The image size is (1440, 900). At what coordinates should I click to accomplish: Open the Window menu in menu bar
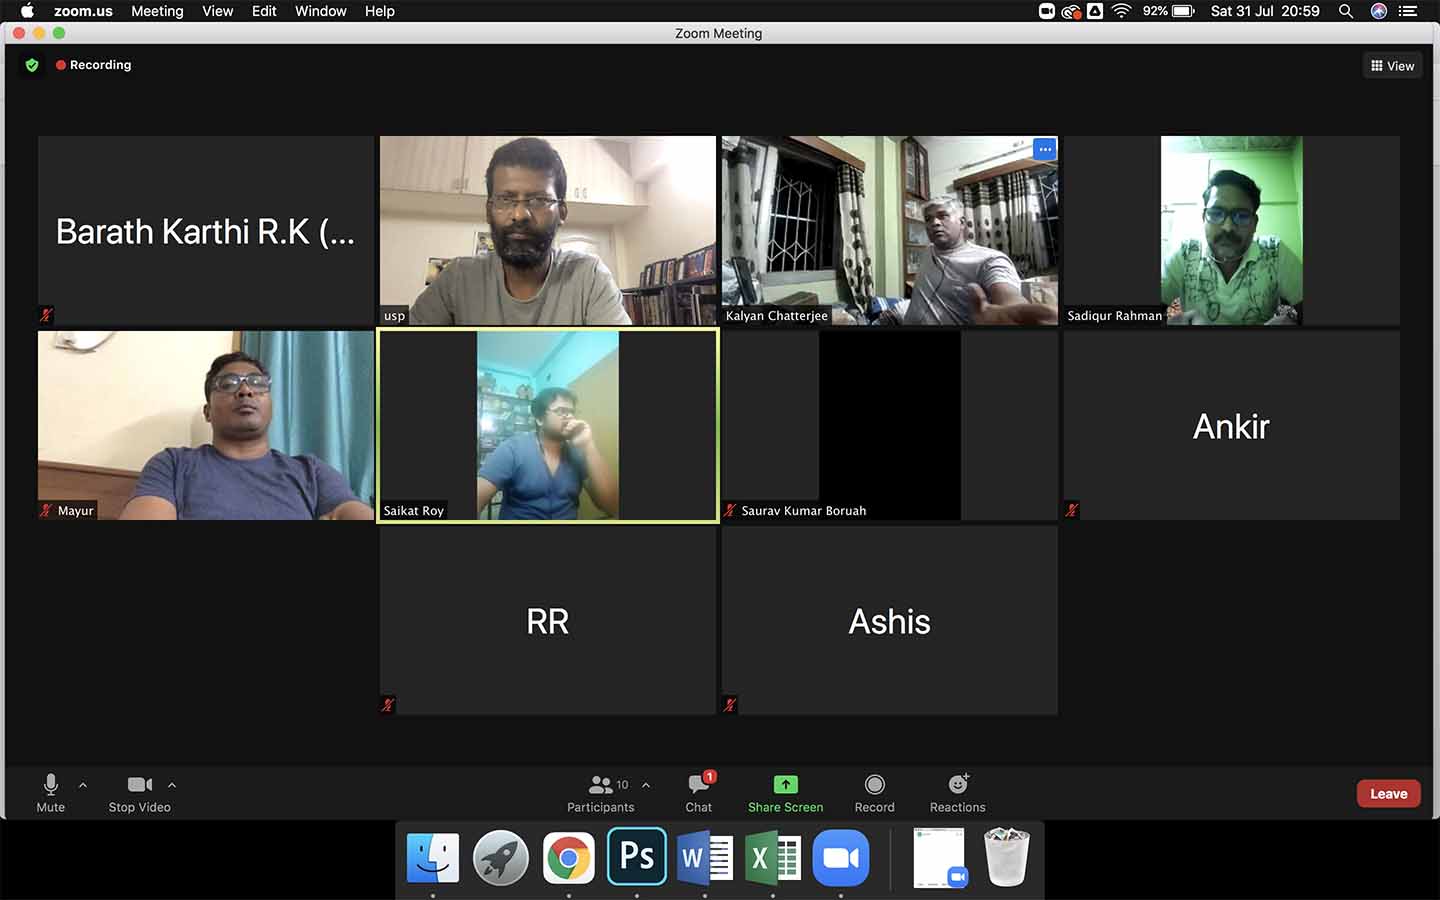click(320, 11)
